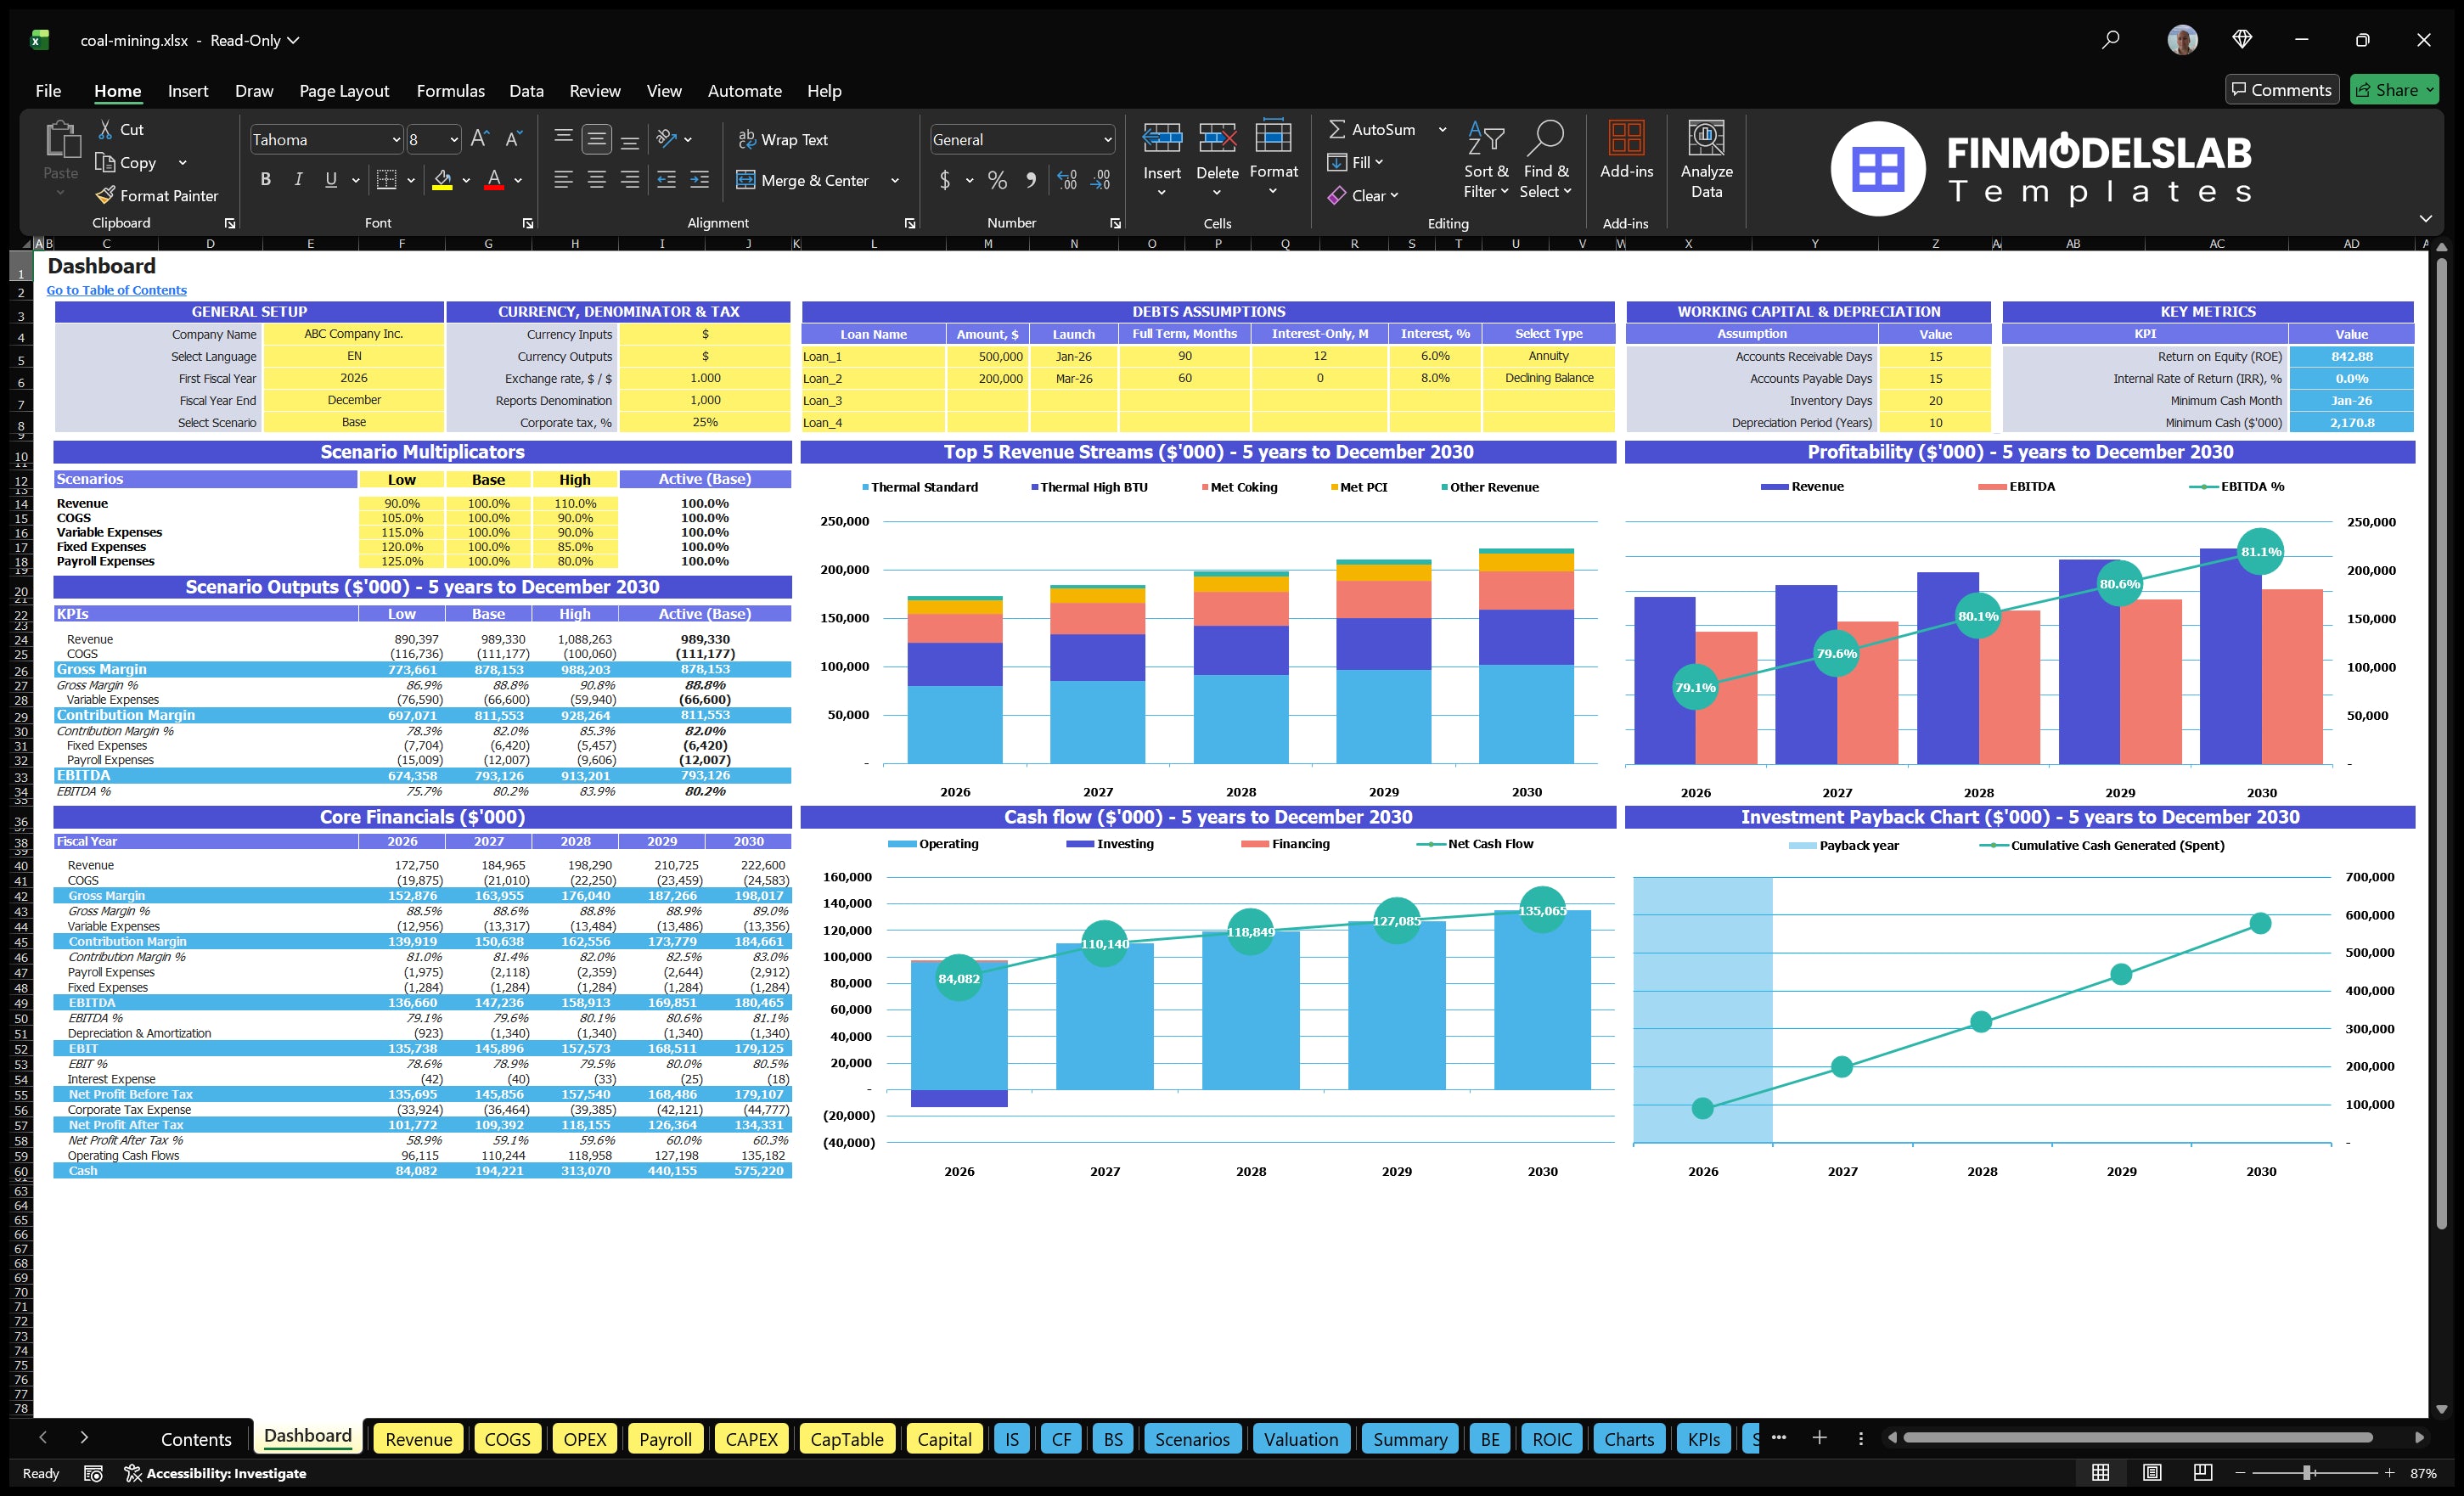Apply bold formatting
The image size is (2464, 1496).
click(265, 179)
